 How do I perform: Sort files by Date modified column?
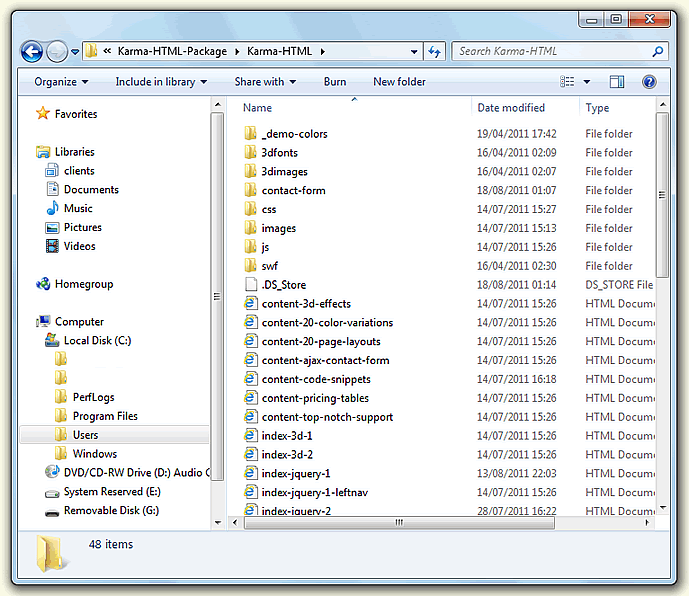click(511, 108)
